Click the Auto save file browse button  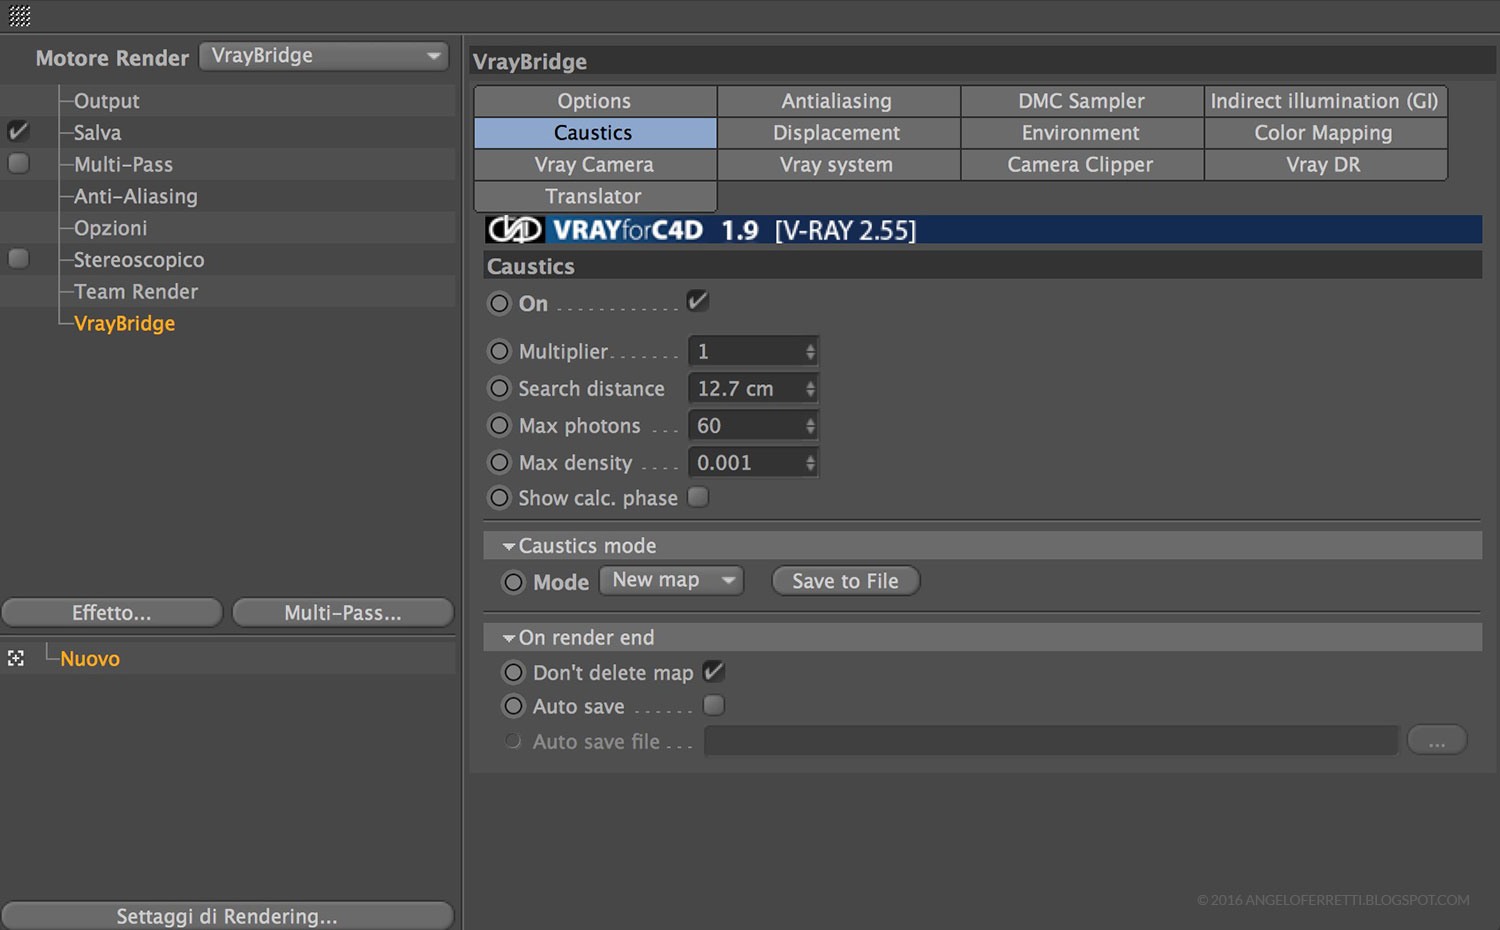[x=1437, y=741]
